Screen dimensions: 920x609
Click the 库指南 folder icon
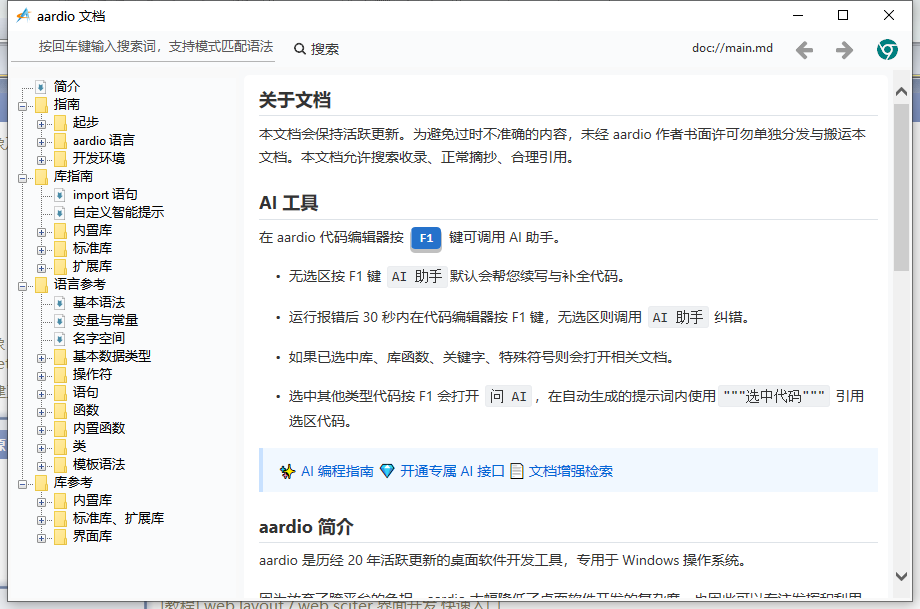41,177
